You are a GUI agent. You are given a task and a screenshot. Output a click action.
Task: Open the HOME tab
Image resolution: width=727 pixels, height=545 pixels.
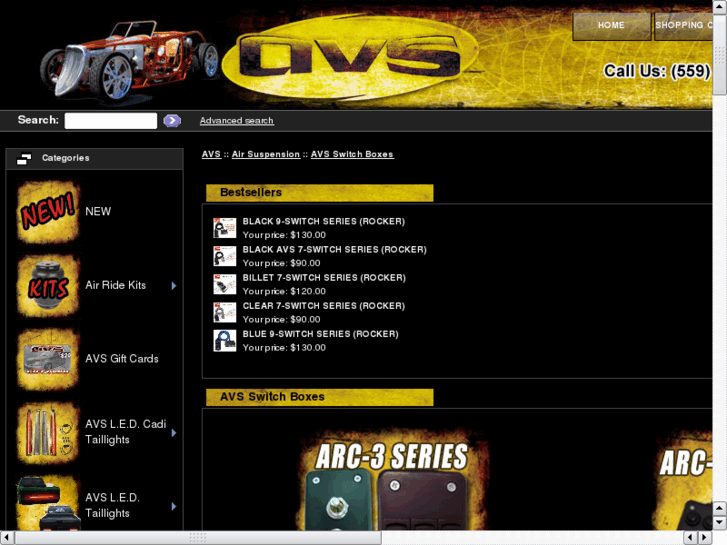(612, 26)
